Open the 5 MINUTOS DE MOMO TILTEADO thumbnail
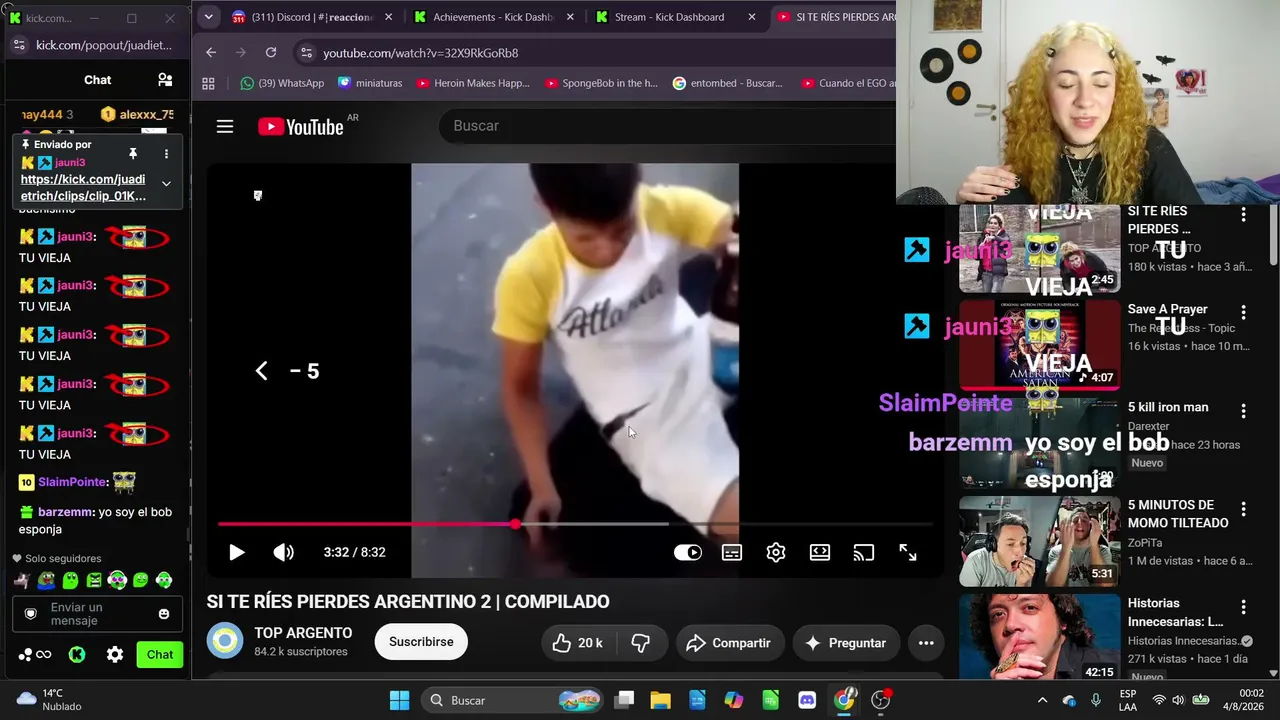The width and height of the screenshot is (1280, 720). click(1040, 541)
